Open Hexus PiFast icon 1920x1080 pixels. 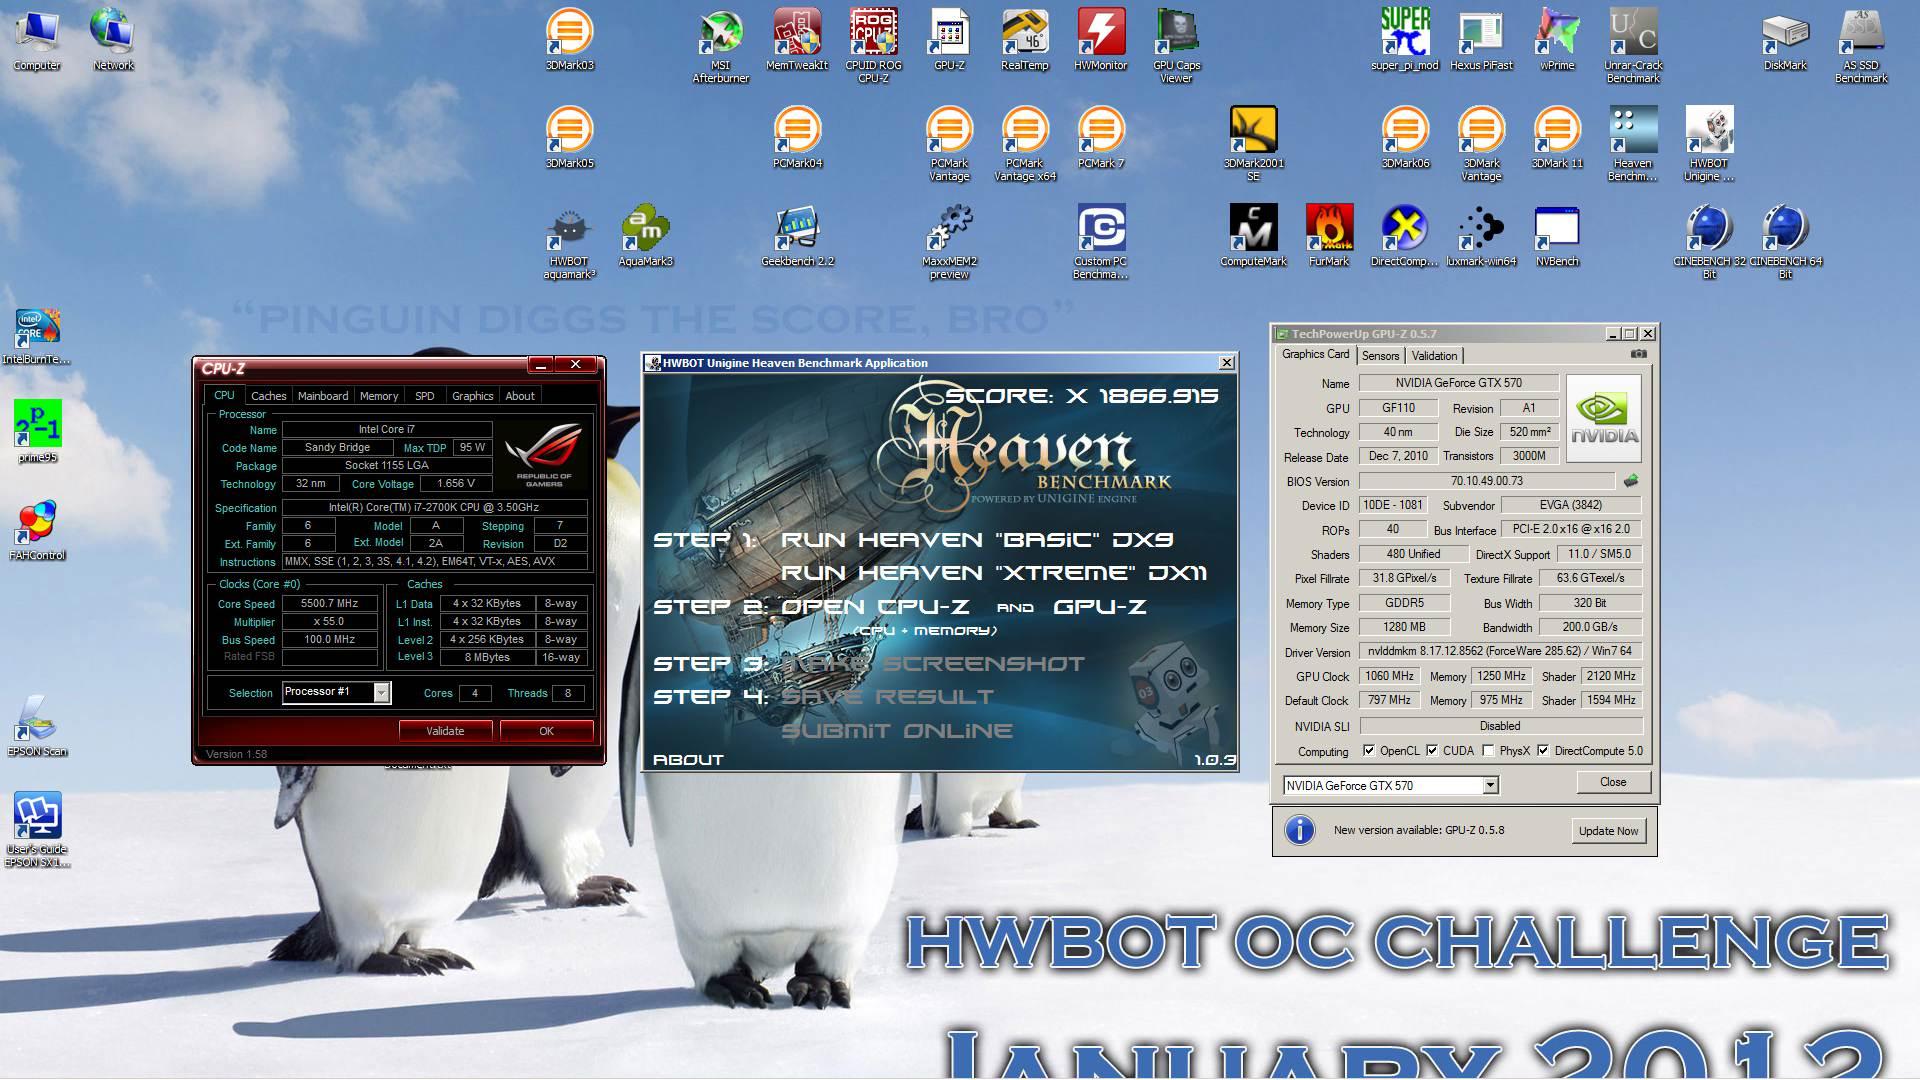pos(1481,40)
